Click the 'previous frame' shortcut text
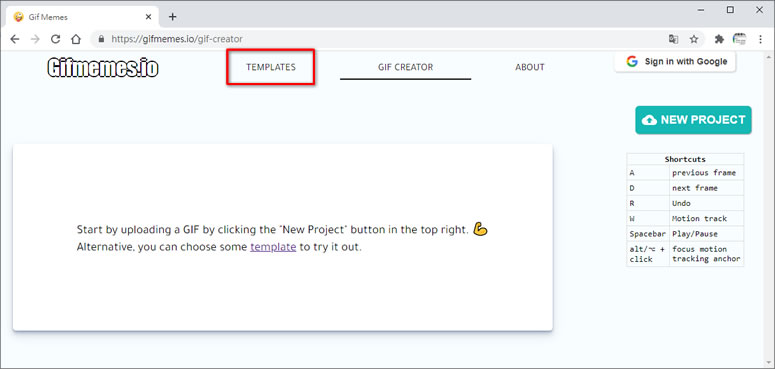The image size is (775, 369). click(704, 173)
